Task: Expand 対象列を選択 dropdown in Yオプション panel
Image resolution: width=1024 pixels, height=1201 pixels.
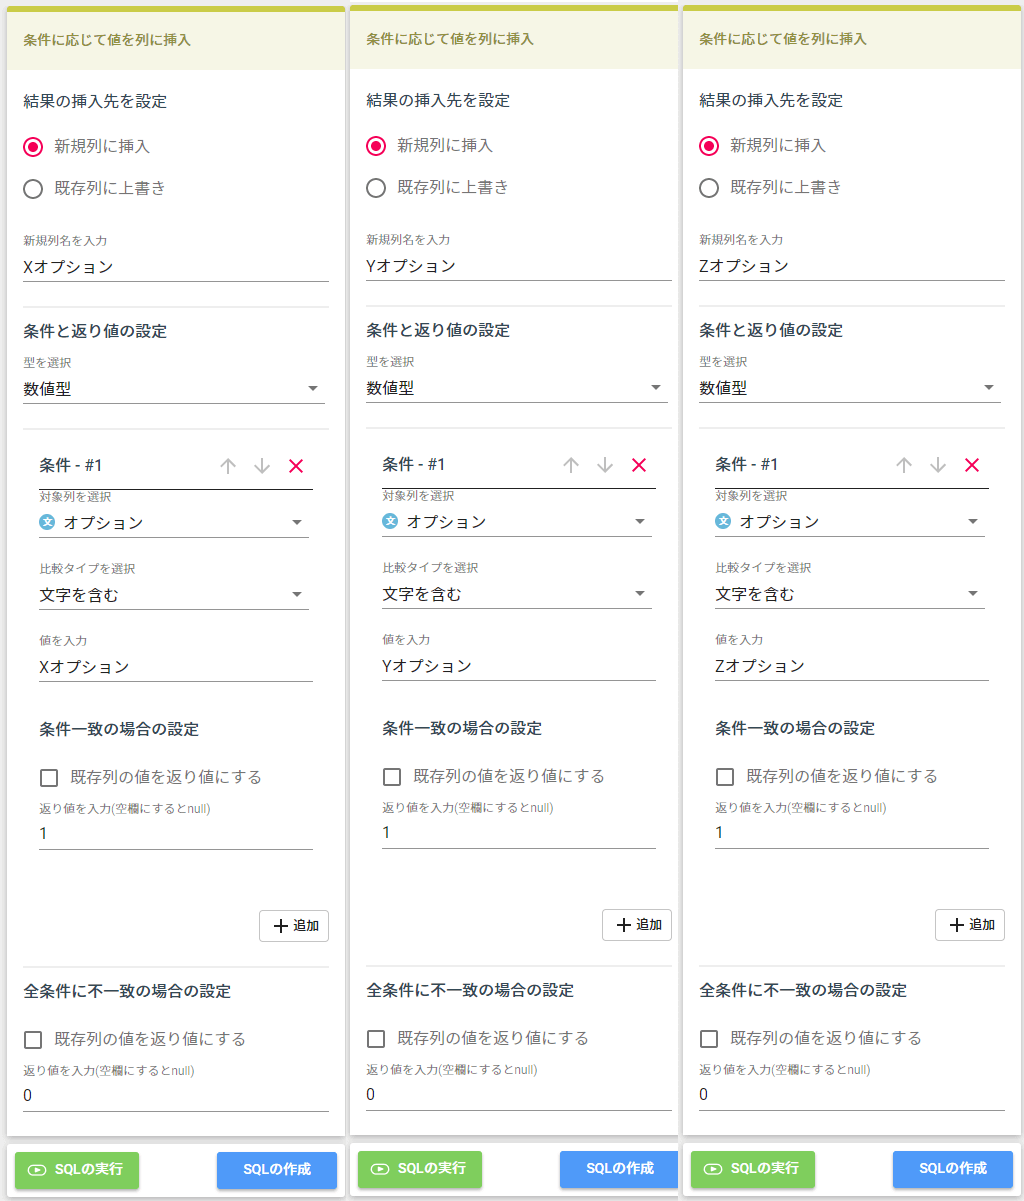Action: 516,522
